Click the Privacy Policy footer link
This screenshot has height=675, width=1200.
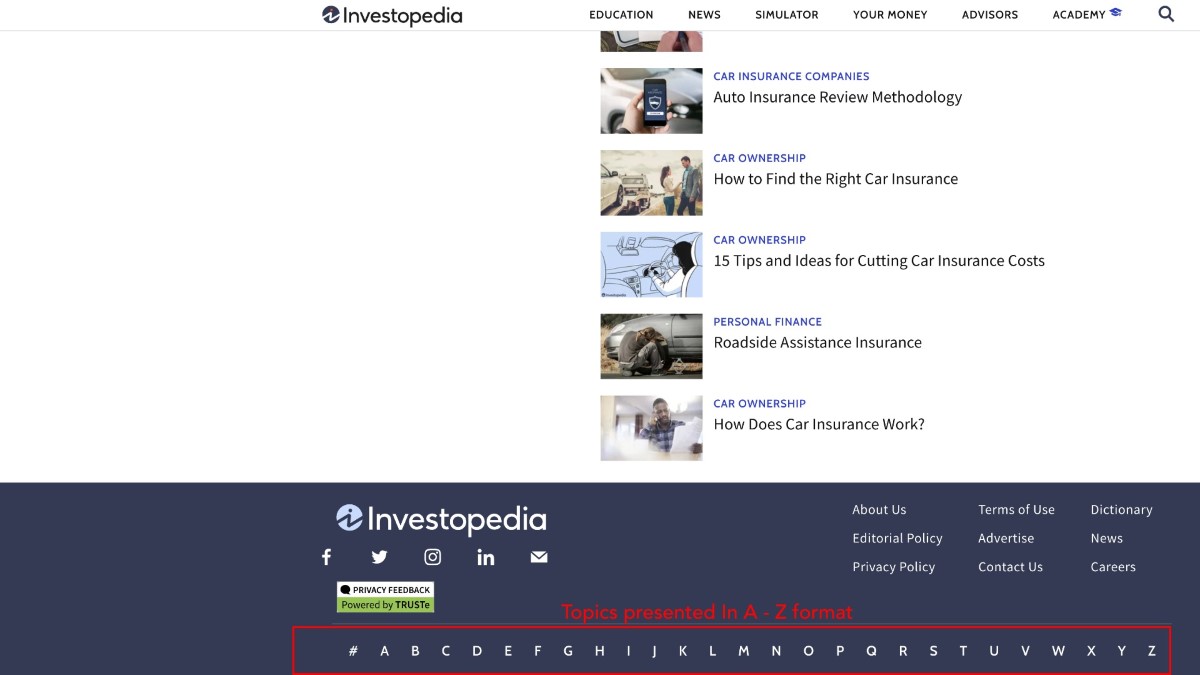[893, 567]
